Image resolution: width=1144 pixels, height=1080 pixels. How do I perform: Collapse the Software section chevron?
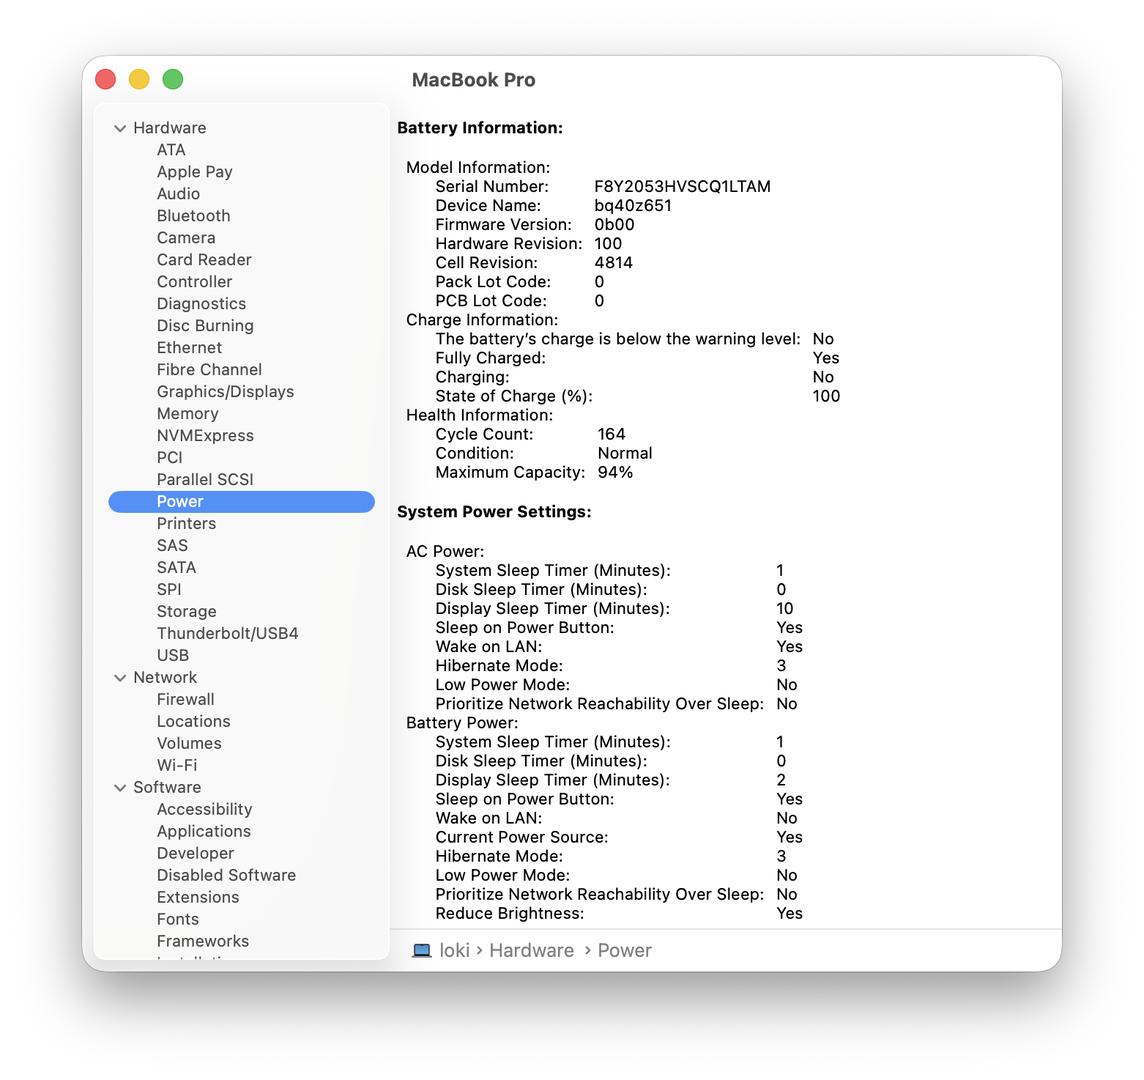click(x=120, y=788)
